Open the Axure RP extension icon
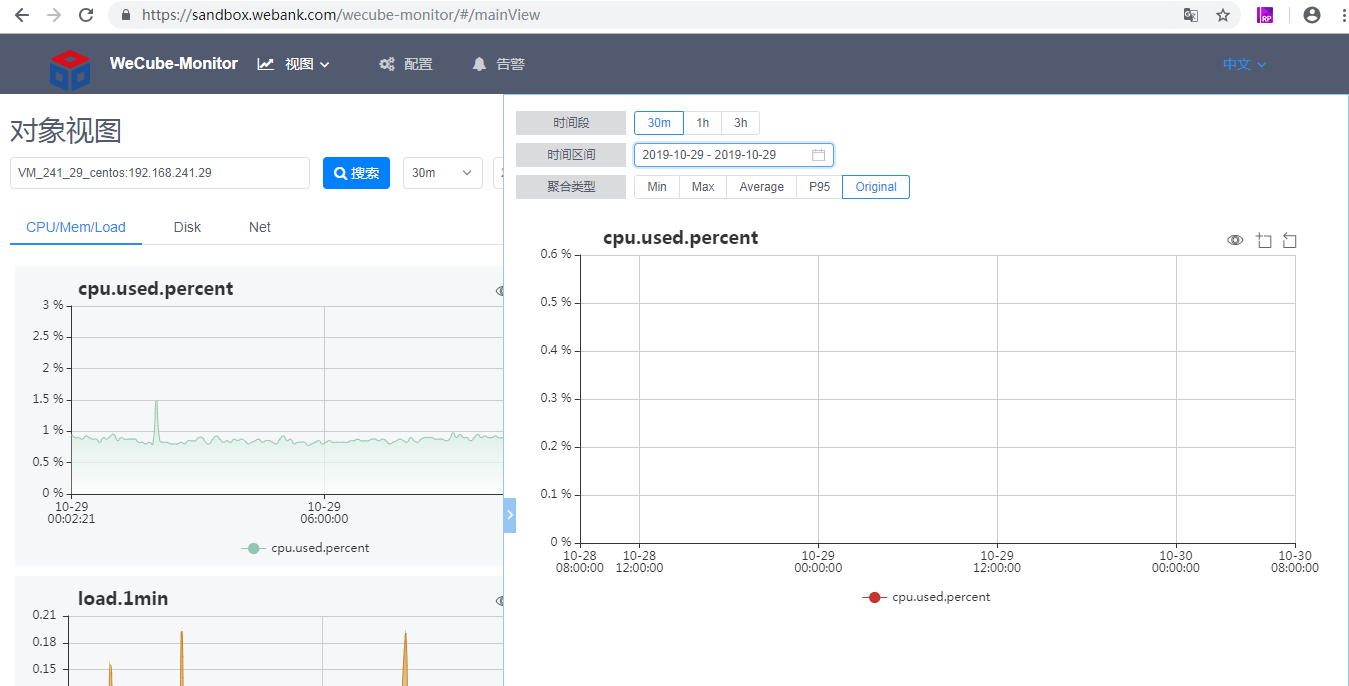Screen dimensions: 1349x686 pos(1265,15)
